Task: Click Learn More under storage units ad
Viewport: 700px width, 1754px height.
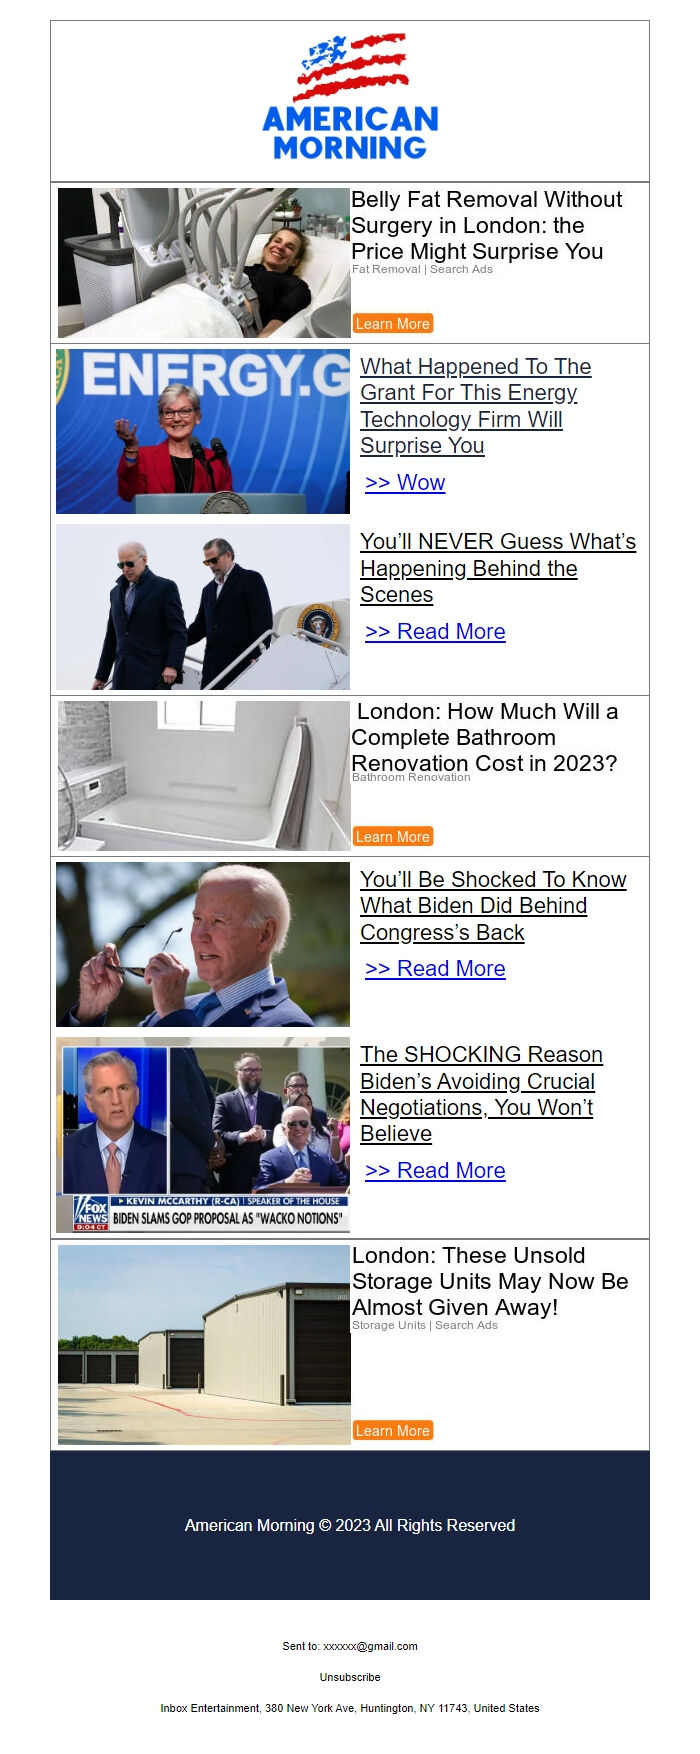Action: click(x=393, y=1430)
